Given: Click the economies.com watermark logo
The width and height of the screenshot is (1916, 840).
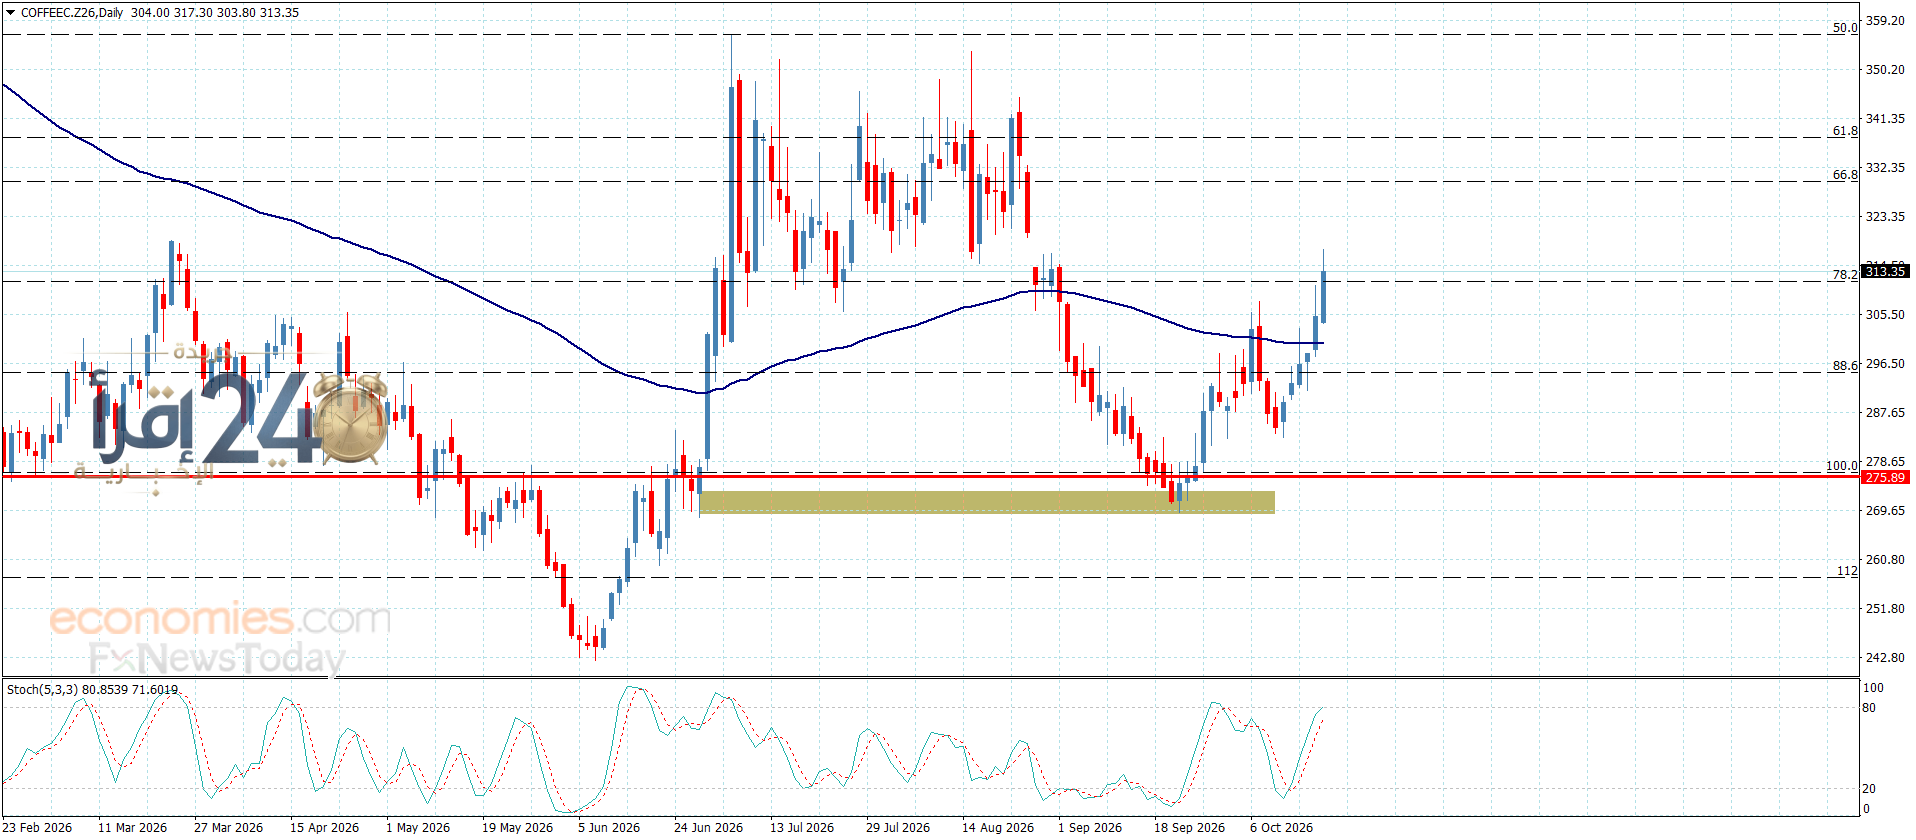Looking at the screenshot, I should pyautogui.click(x=220, y=619).
